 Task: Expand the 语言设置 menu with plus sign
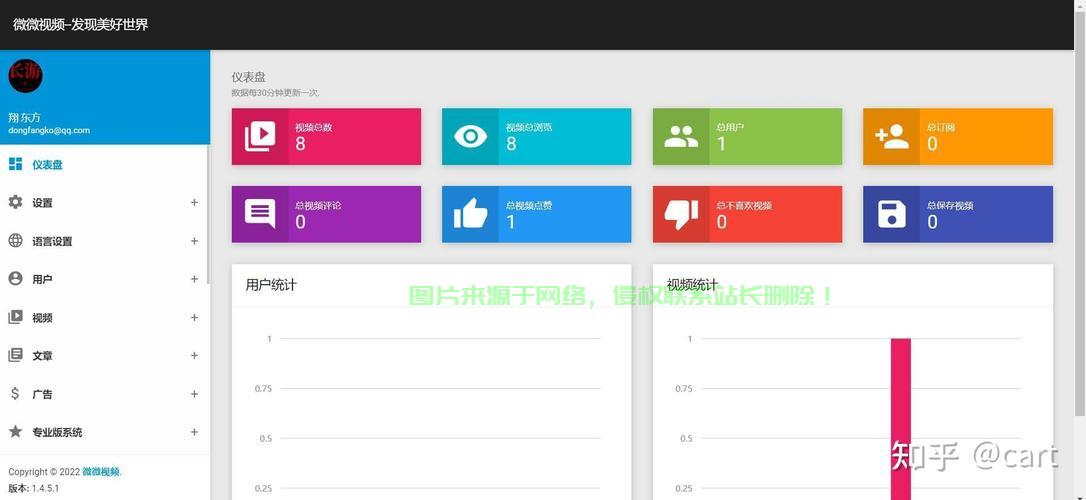click(195, 240)
